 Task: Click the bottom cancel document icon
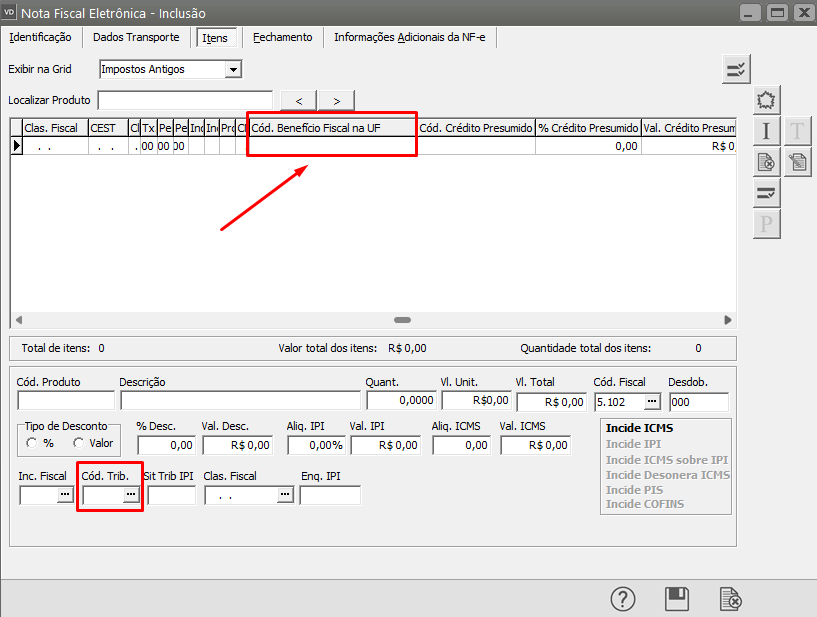click(731, 599)
